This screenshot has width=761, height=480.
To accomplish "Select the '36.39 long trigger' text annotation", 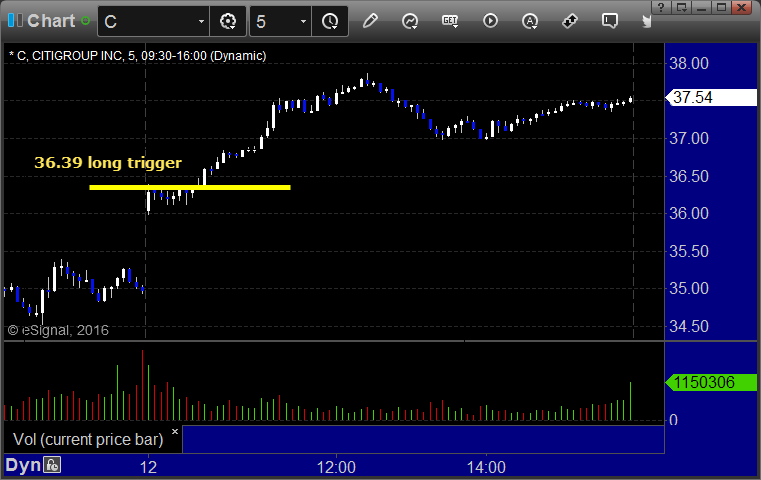I will tap(108, 163).
